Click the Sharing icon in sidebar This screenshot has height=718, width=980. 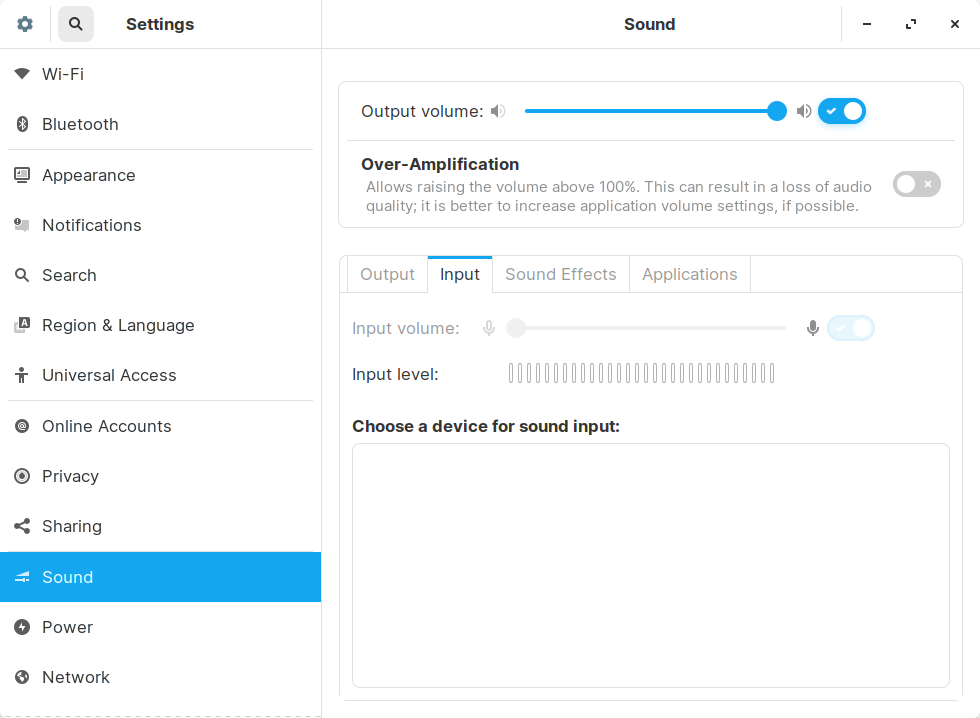point(22,526)
